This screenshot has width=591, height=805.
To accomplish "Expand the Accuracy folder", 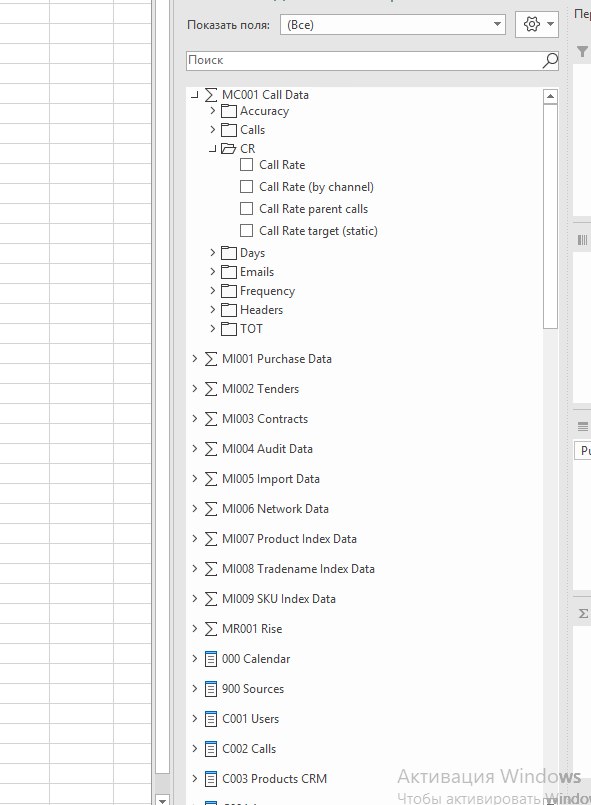I will point(213,111).
